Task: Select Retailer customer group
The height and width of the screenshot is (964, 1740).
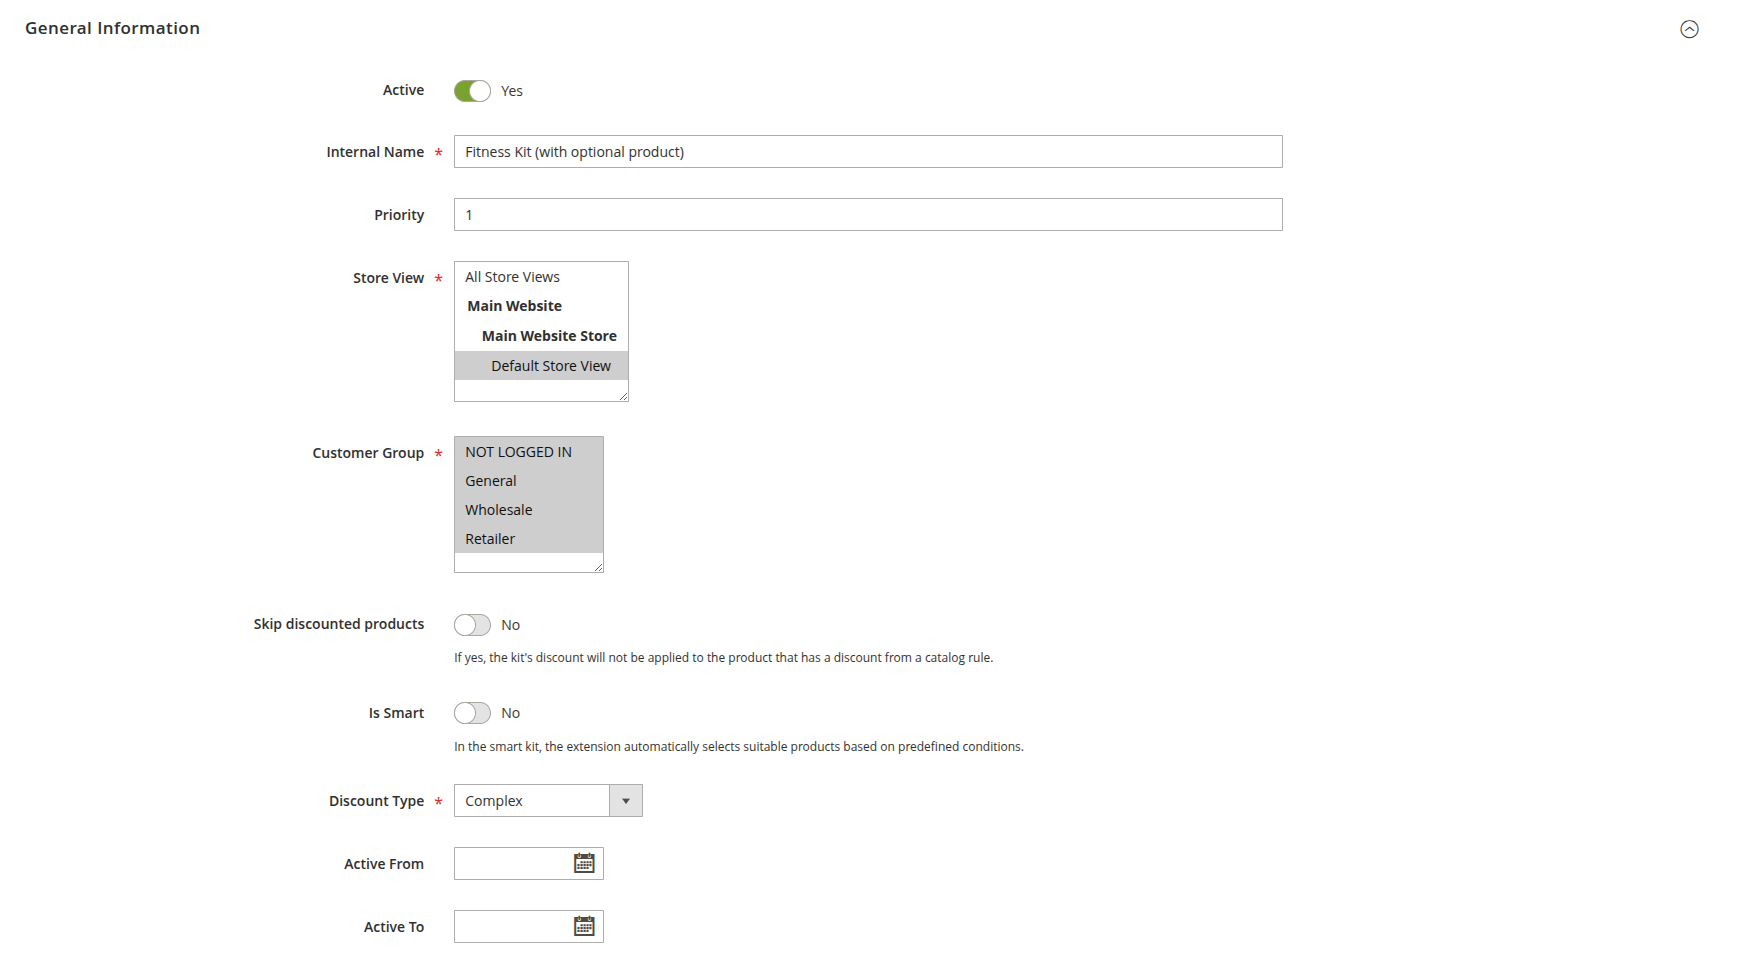Action: pos(490,539)
